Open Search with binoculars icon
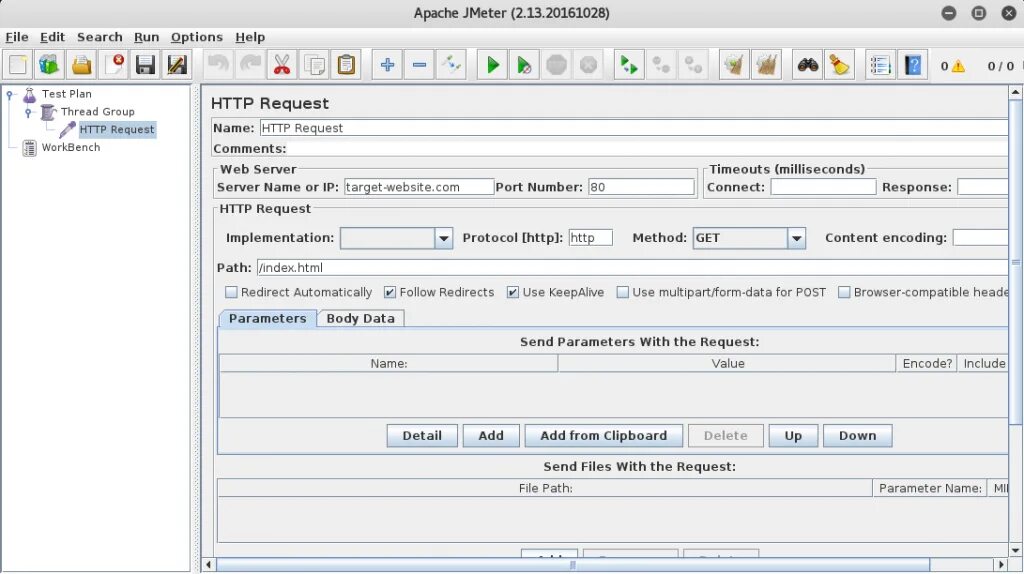 808,65
